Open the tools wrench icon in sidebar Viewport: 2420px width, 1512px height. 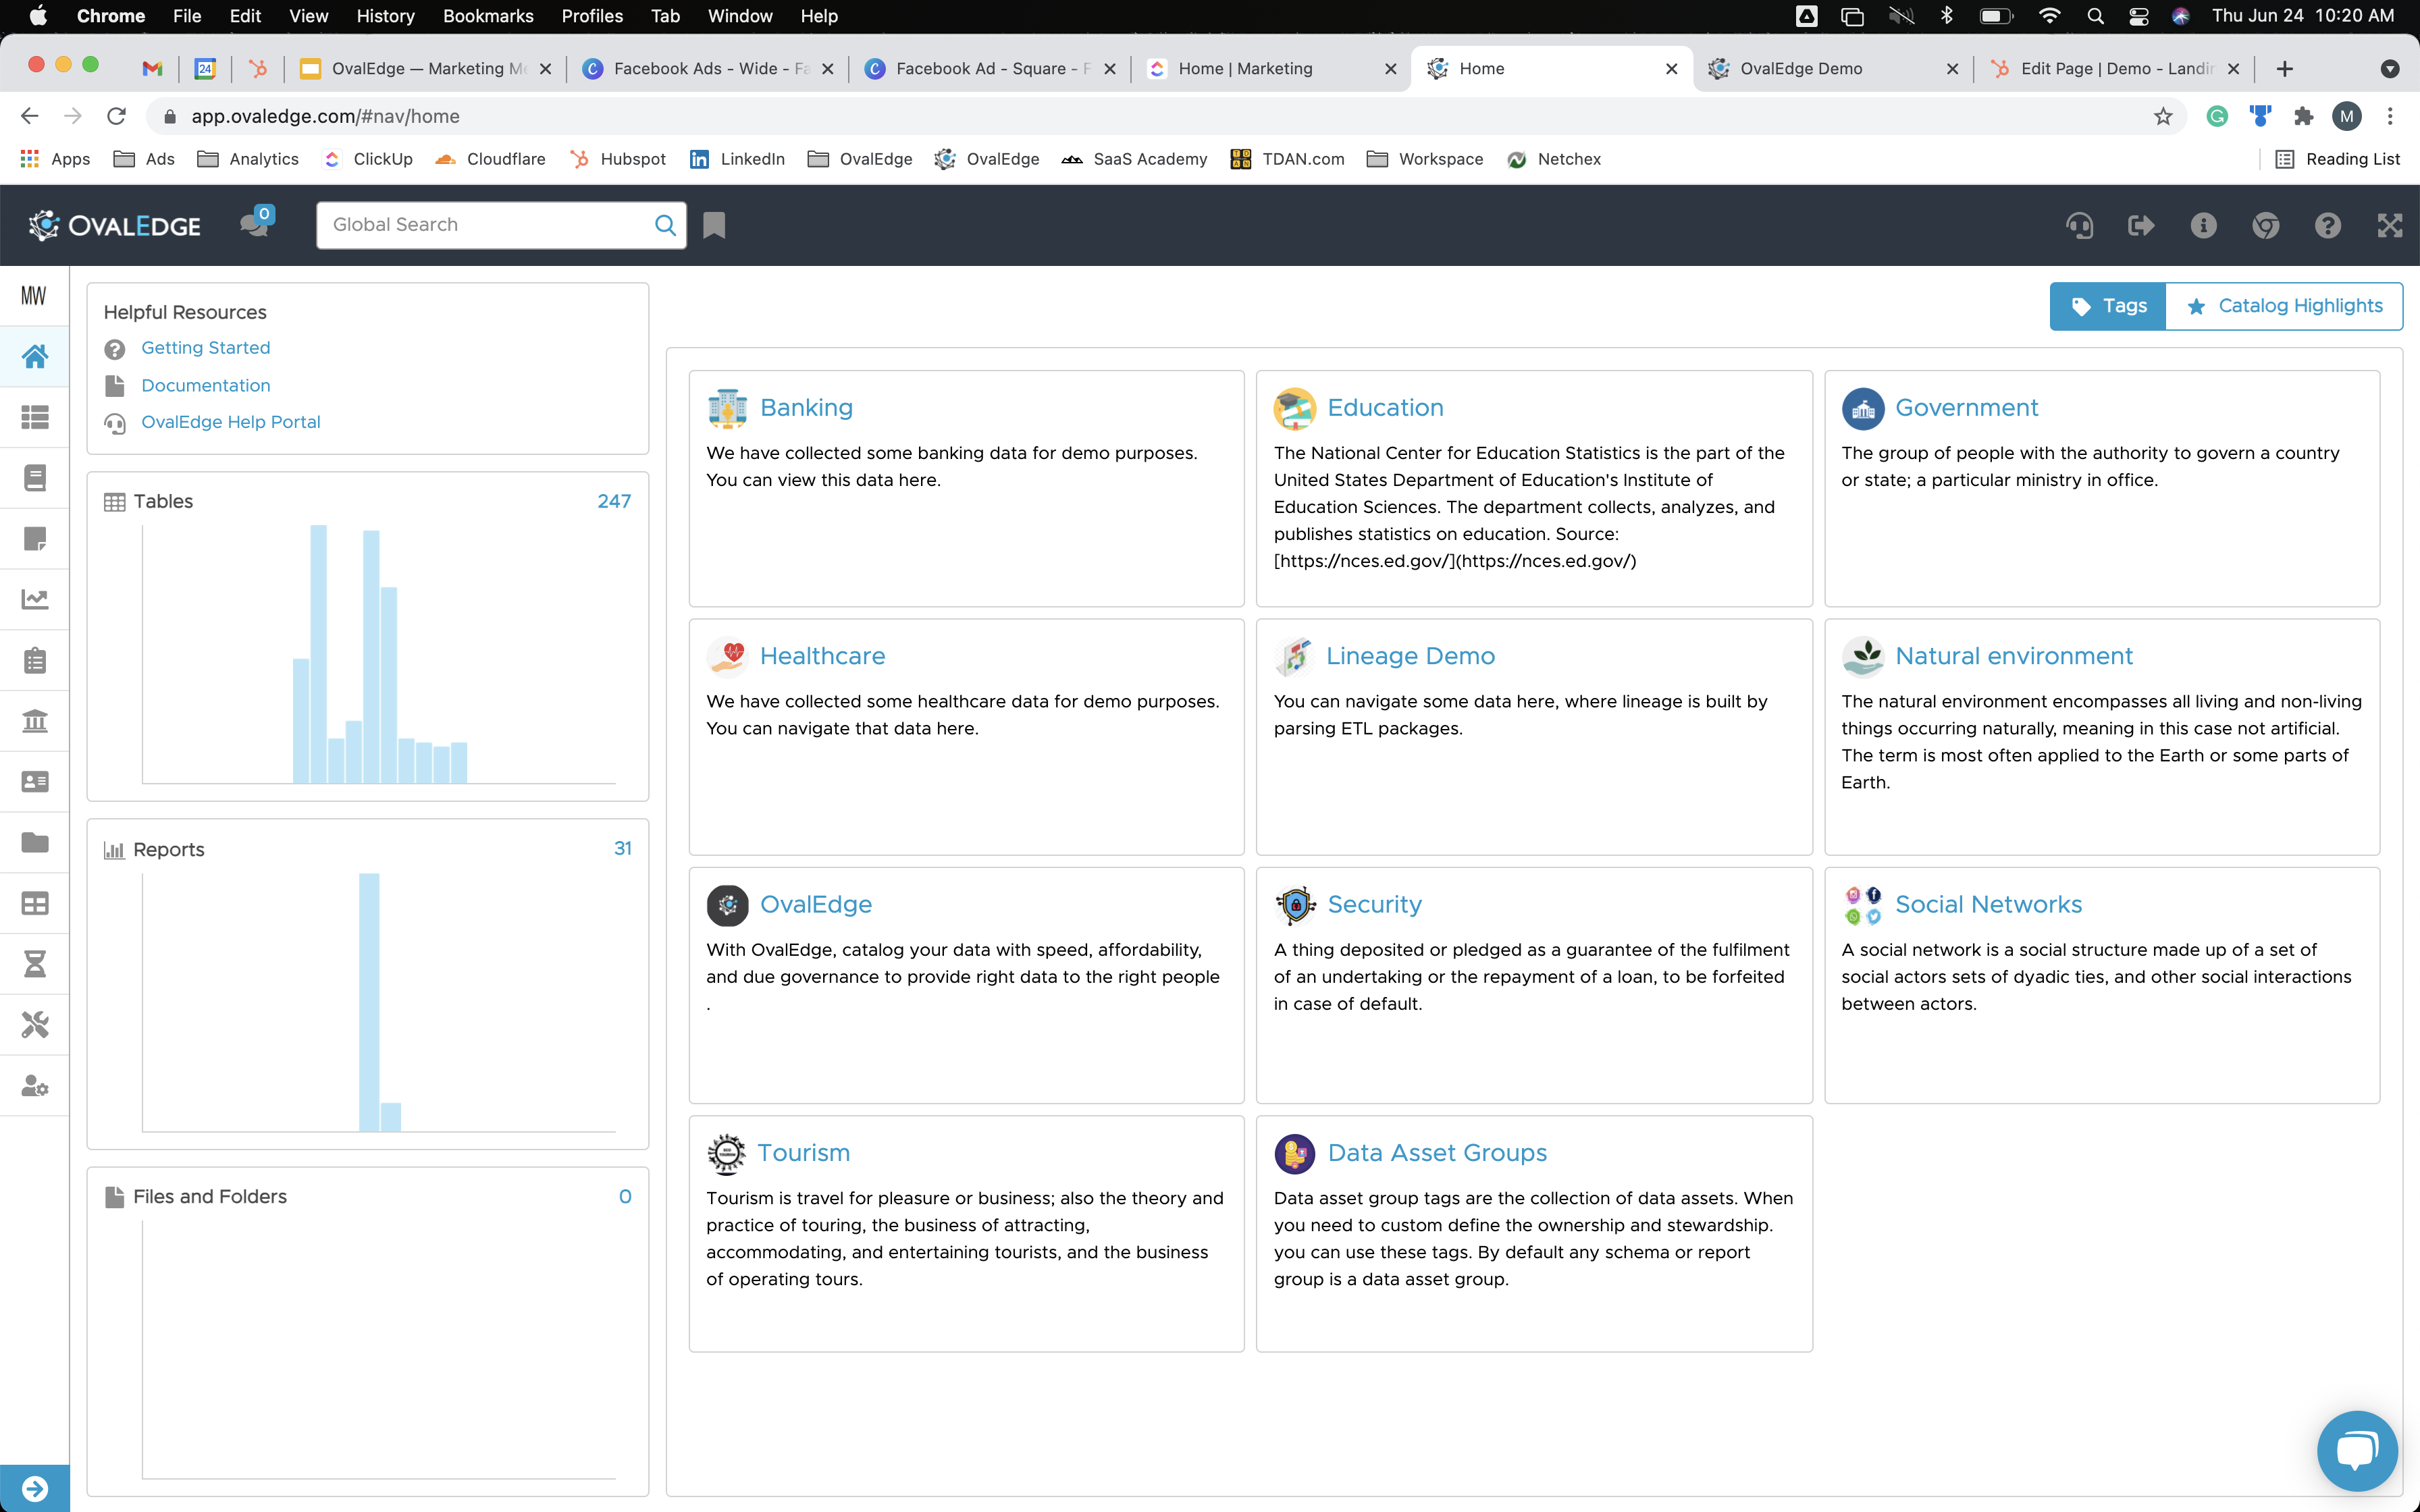click(35, 1025)
